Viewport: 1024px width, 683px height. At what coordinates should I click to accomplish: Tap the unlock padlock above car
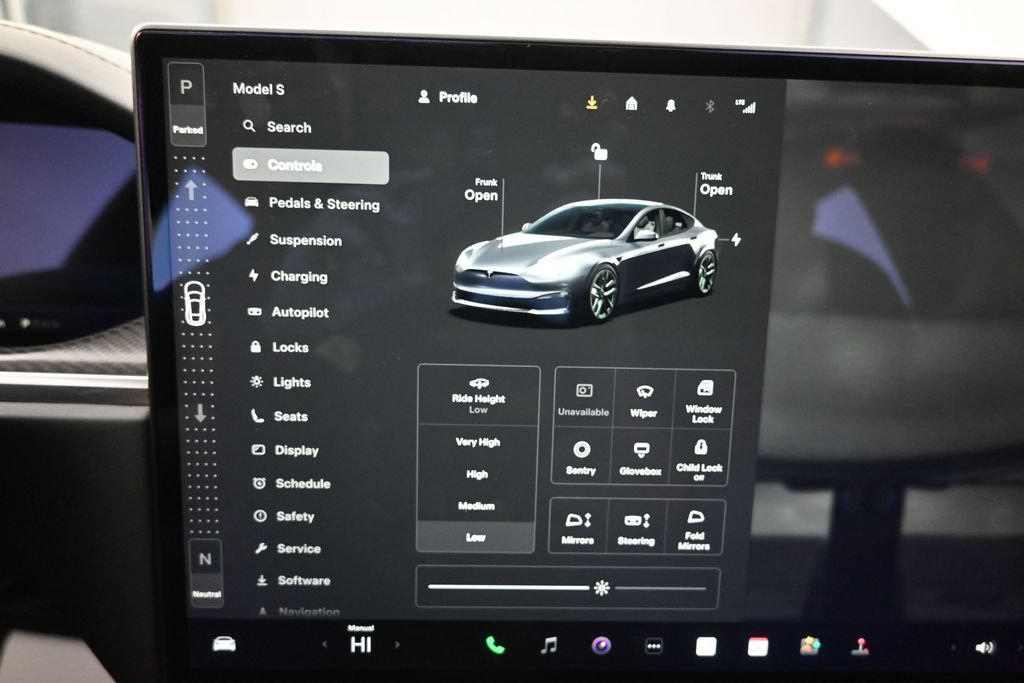(599, 151)
